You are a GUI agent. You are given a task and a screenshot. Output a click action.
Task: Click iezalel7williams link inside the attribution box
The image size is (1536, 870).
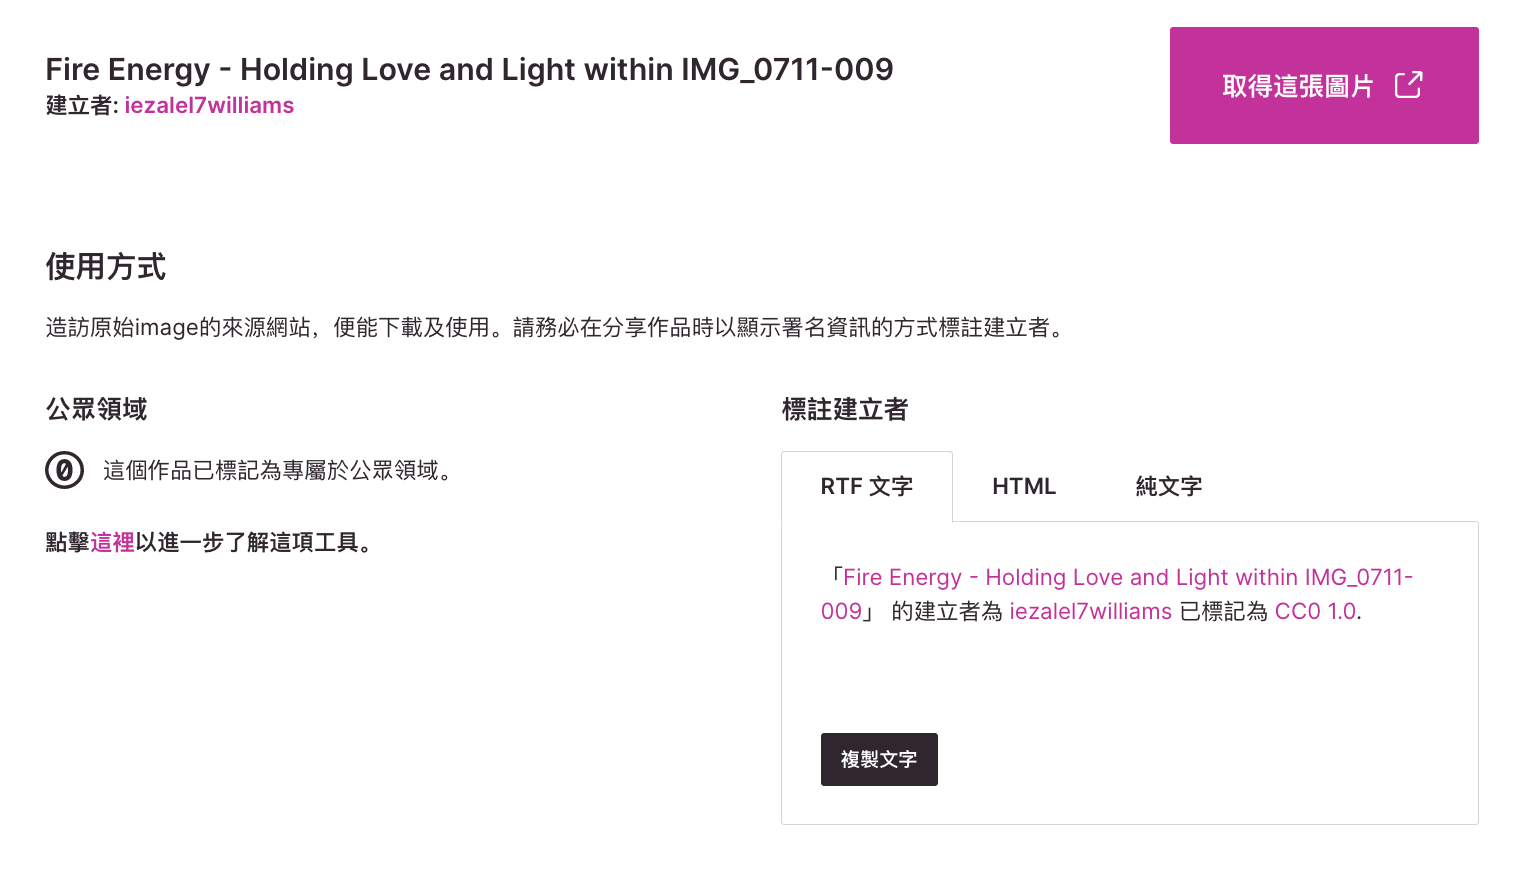(1090, 612)
